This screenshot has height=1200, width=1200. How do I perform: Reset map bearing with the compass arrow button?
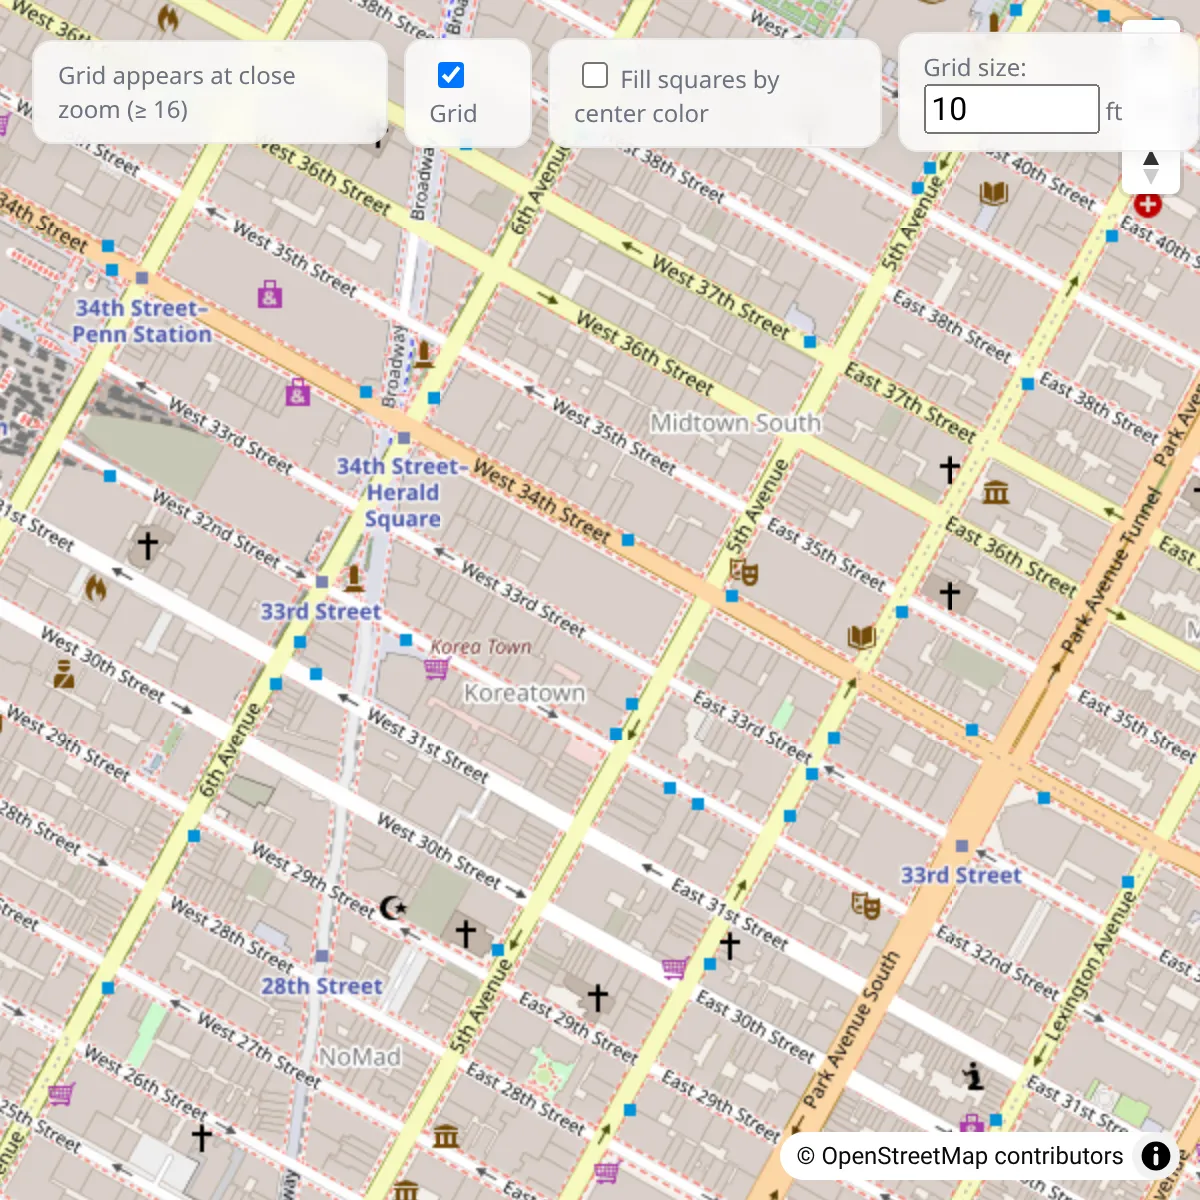pyautogui.click(x=1151, y=168)
